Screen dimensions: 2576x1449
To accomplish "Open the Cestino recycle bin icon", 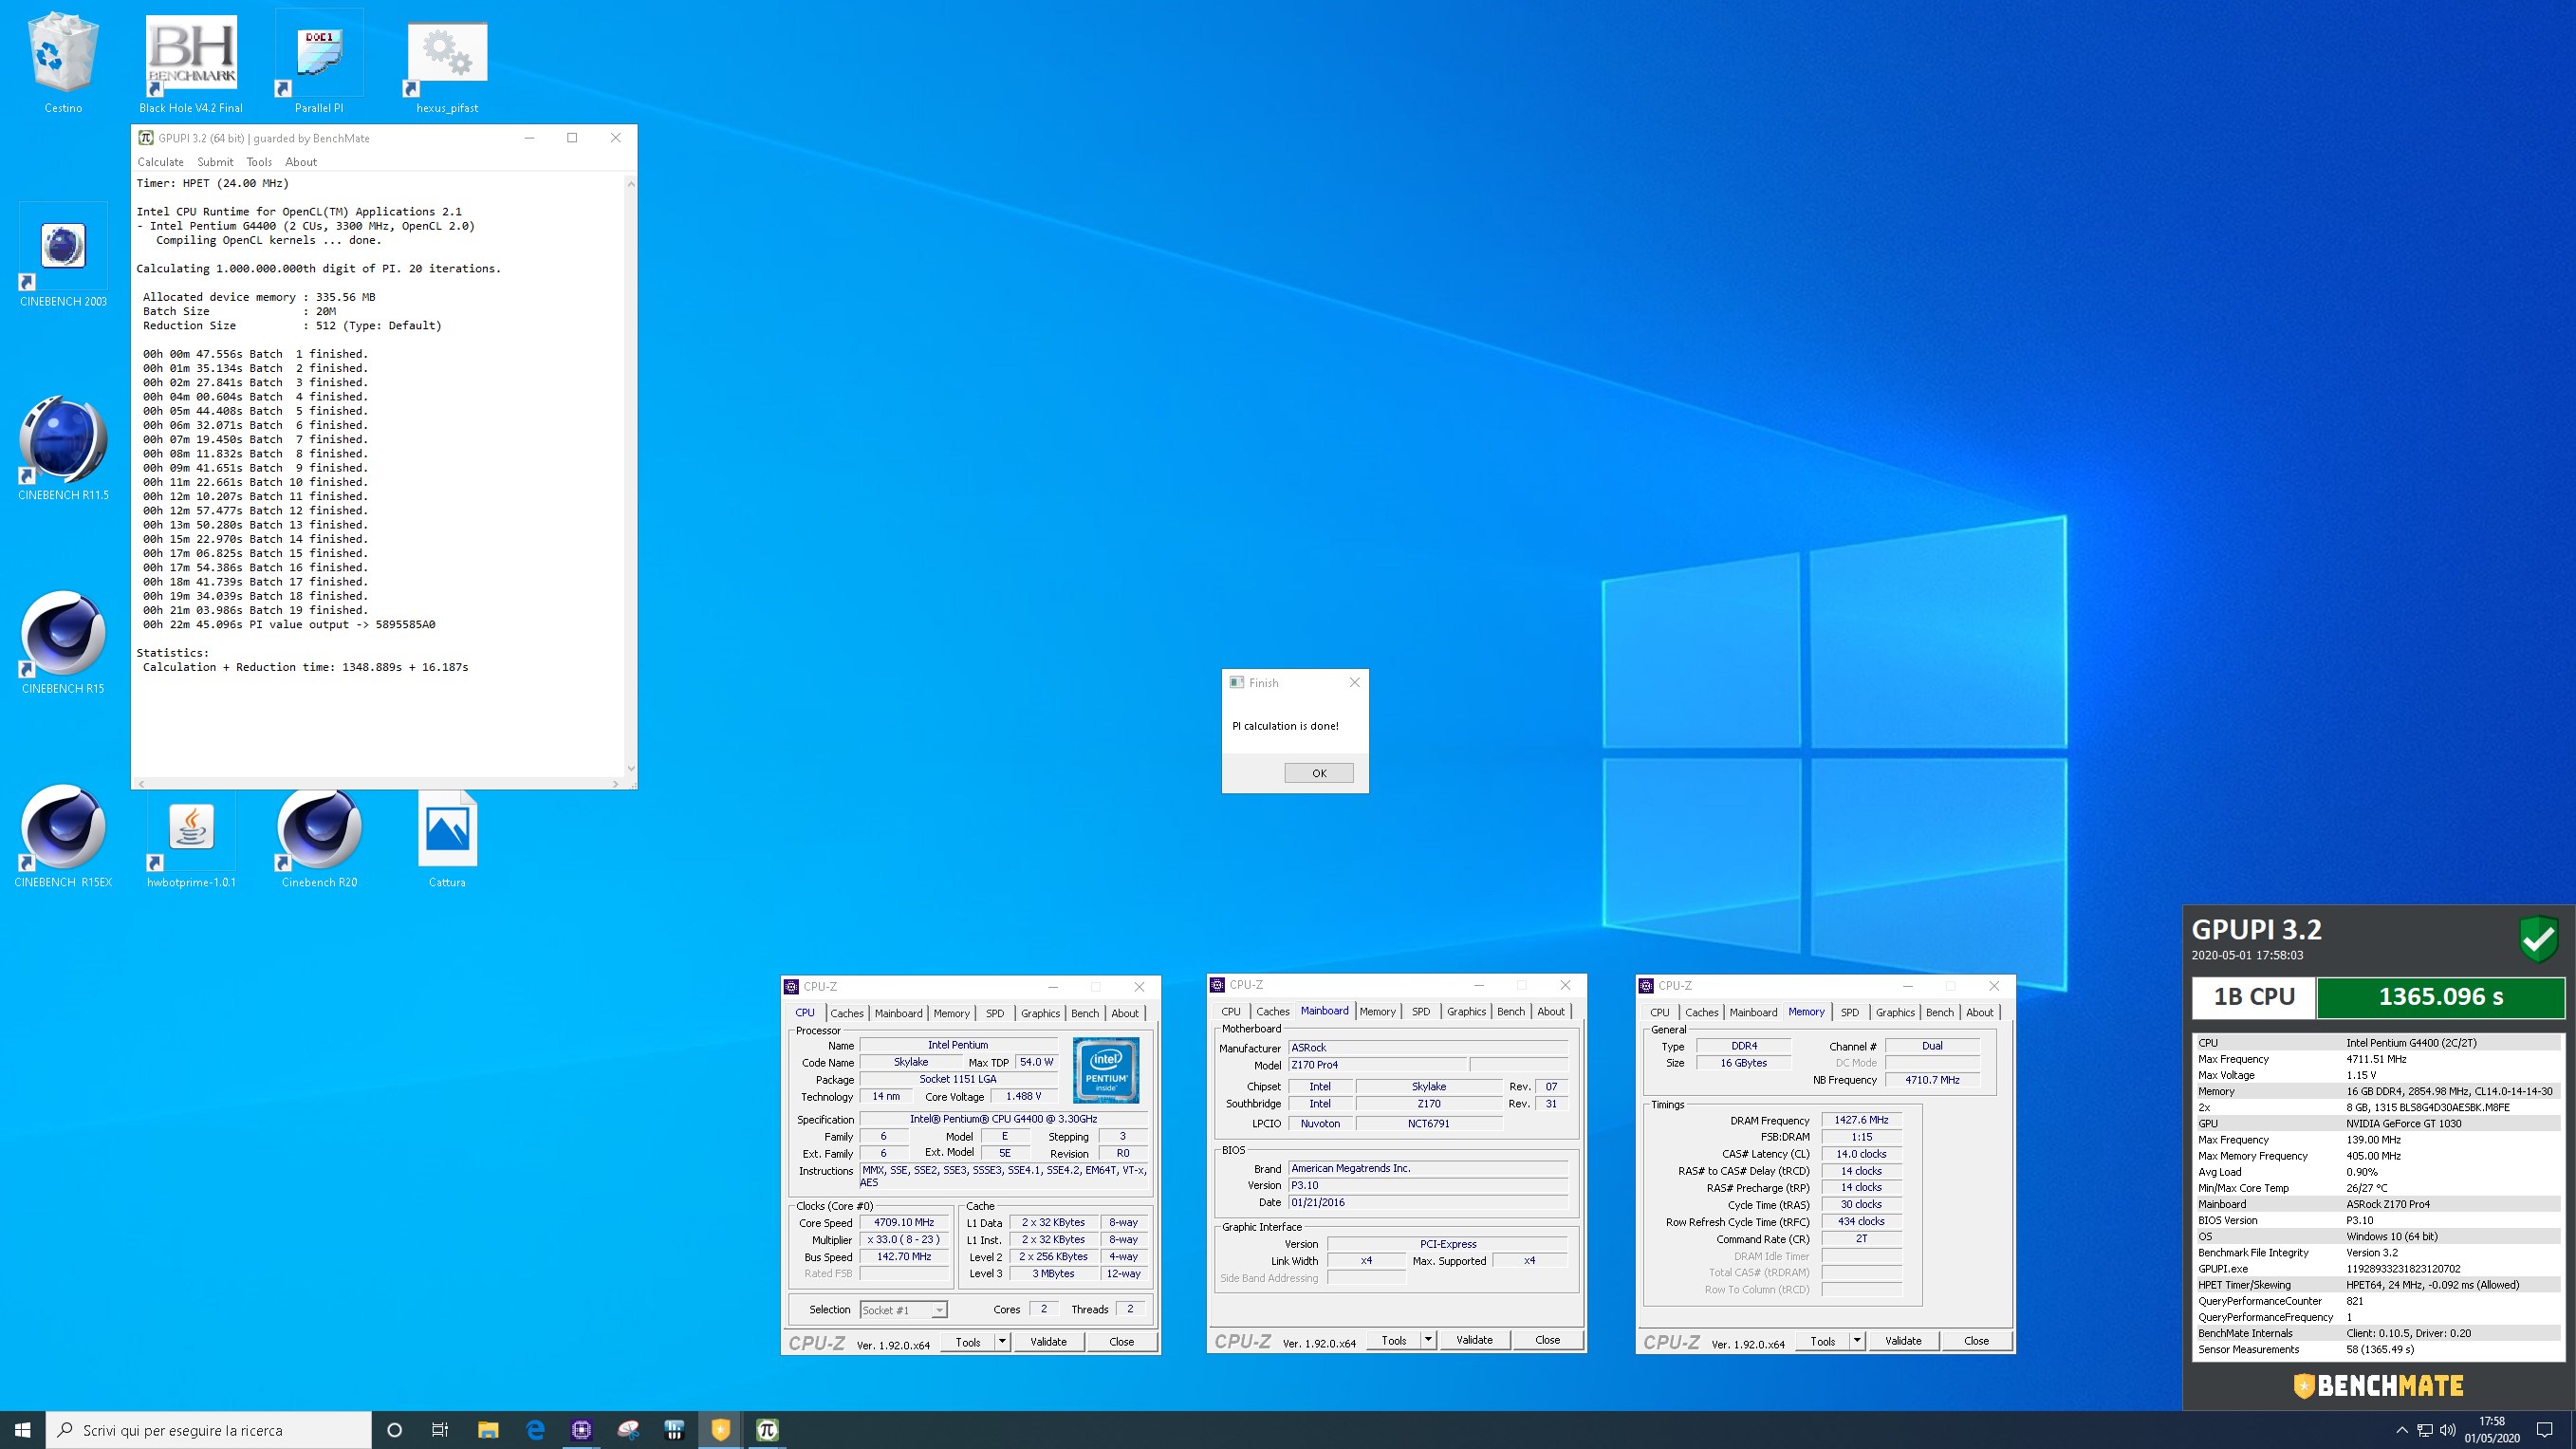I will (63, 62).
